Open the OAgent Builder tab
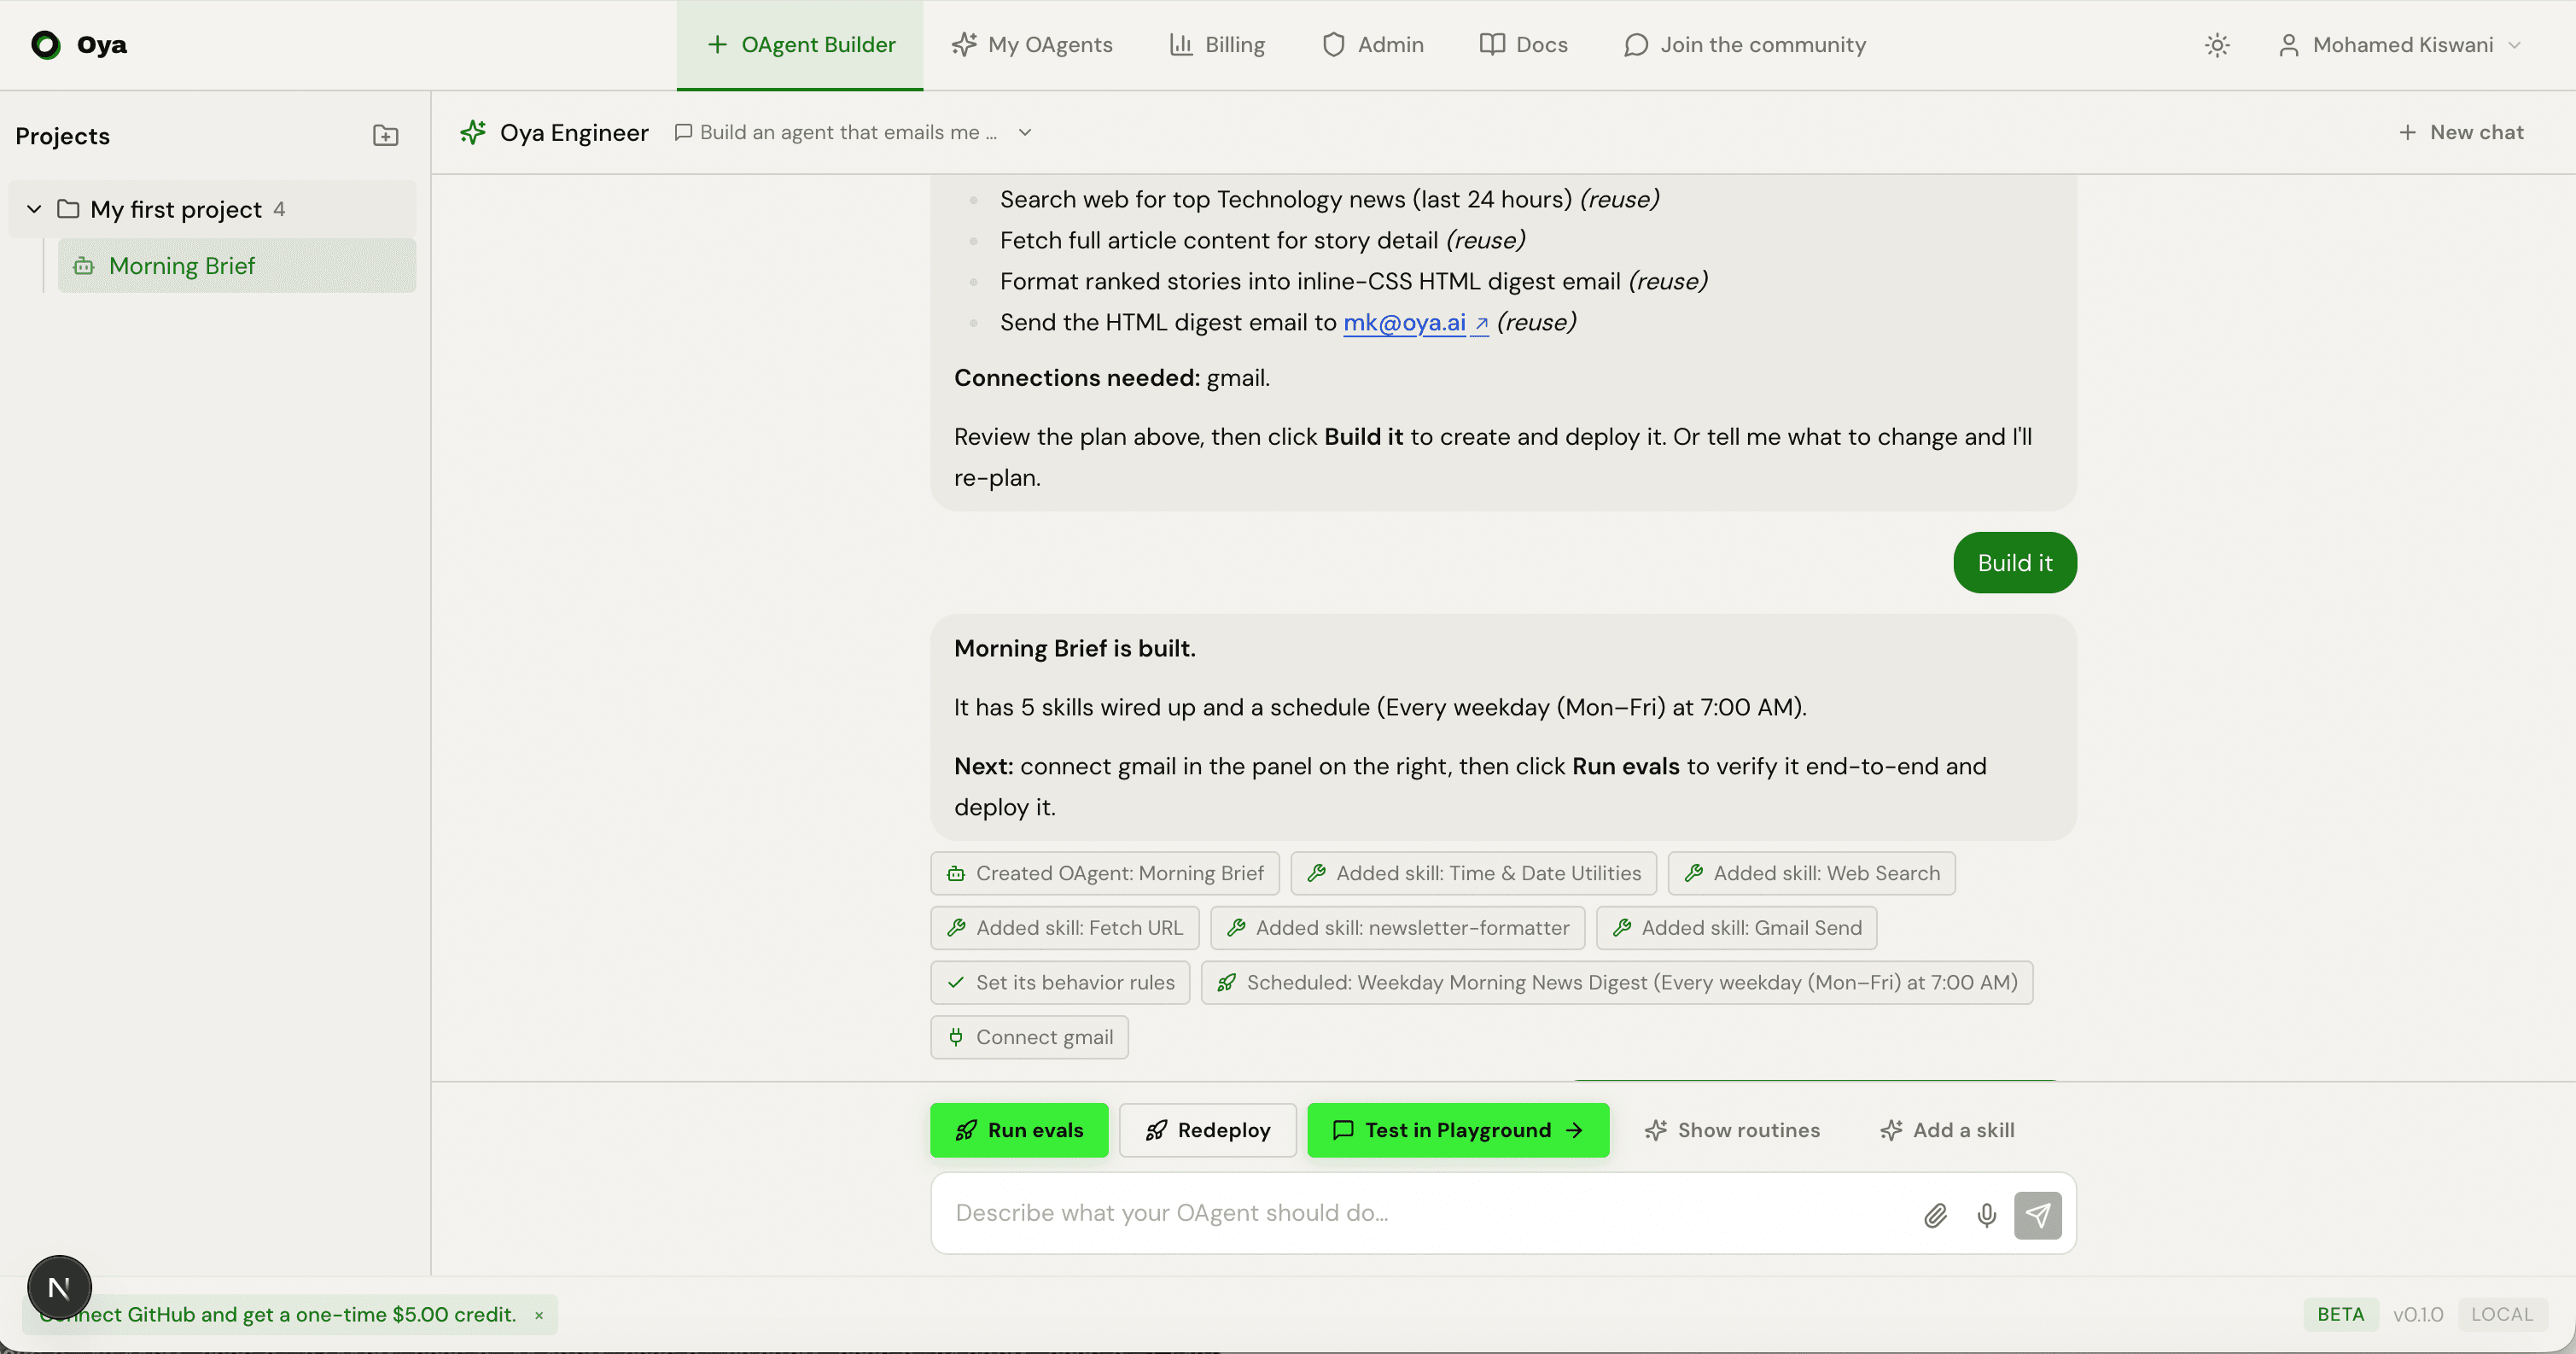2576x1354 pixels. [x=800, y=45]
